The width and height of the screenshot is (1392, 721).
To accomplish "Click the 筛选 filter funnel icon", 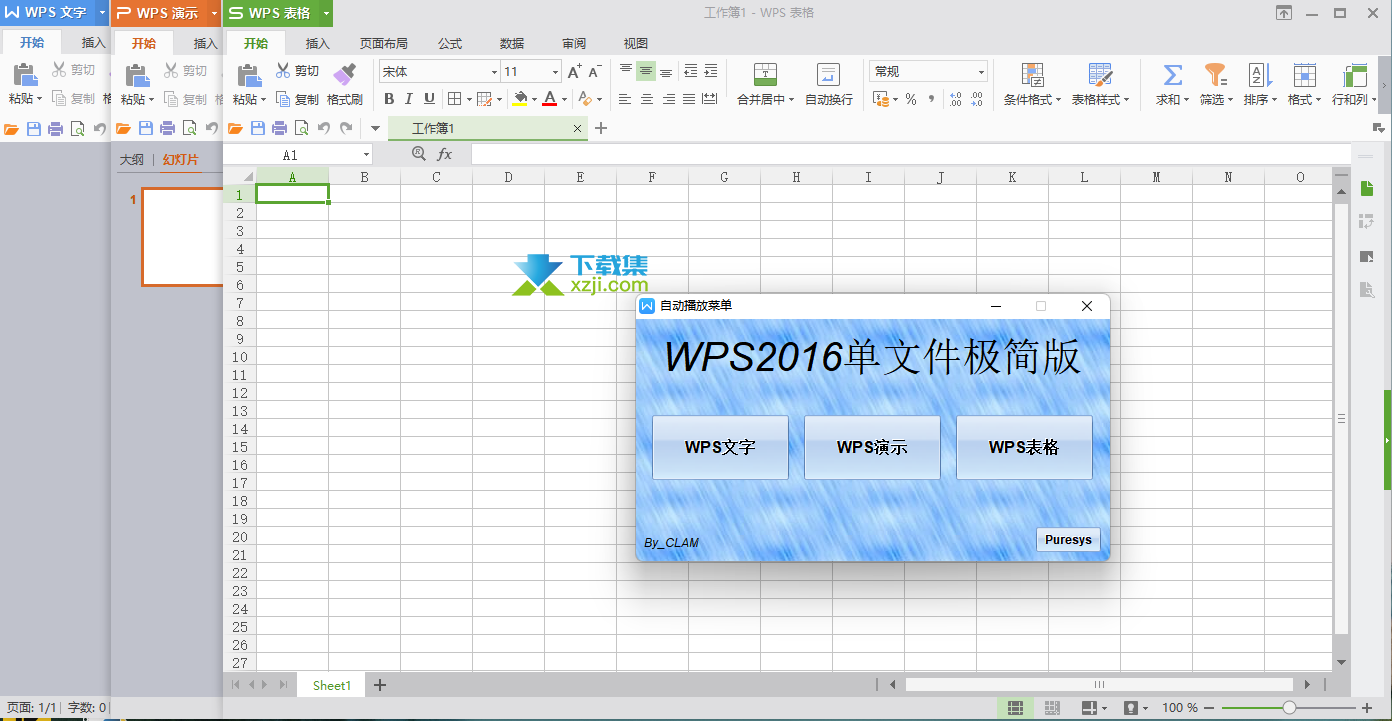I will 1215,75.
